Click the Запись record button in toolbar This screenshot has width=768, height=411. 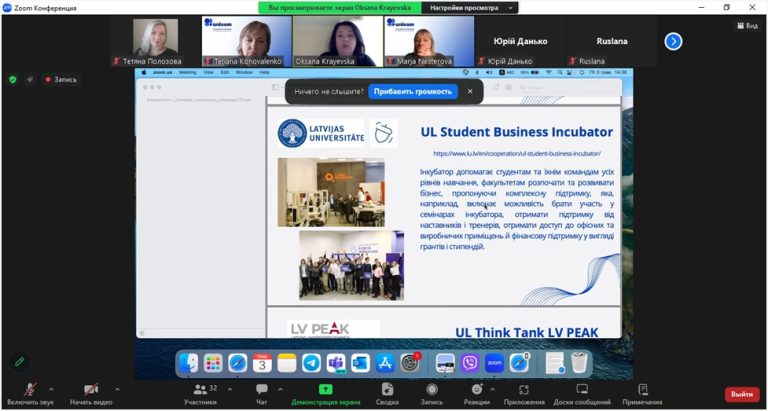(432, 394)
